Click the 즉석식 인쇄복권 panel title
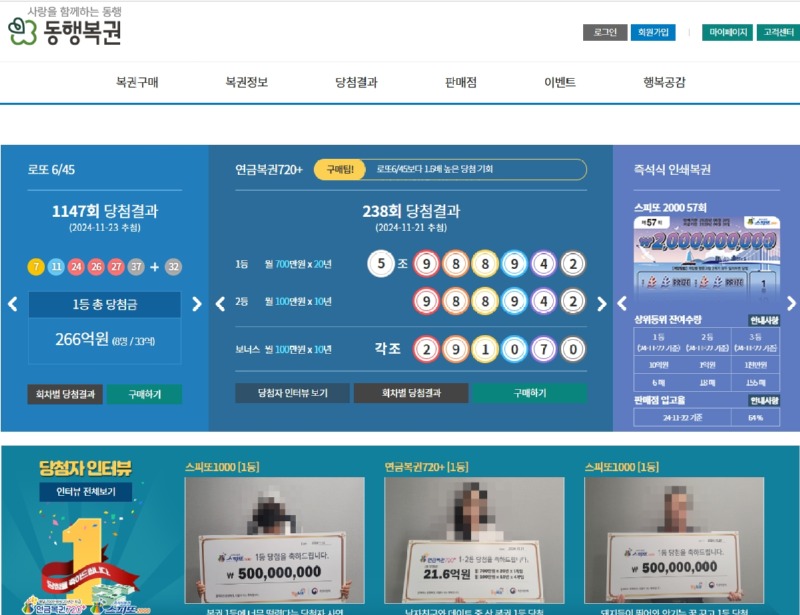 pos(672,169)
